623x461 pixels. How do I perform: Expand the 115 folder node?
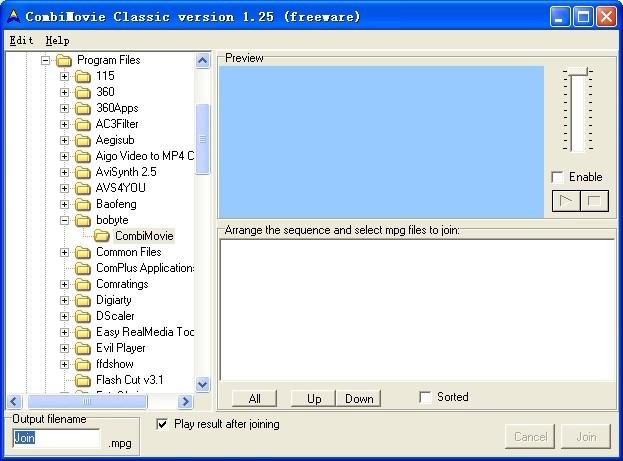click(x=64, y=76)
